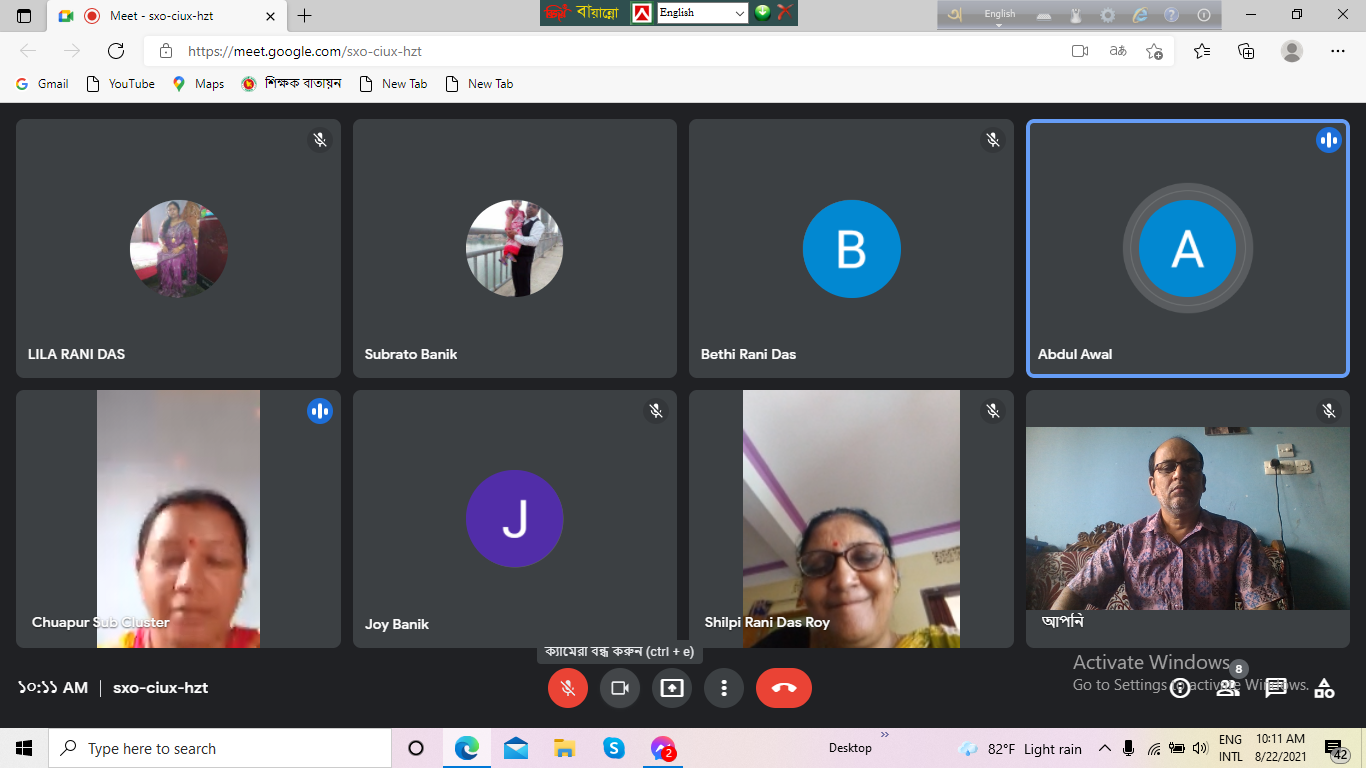
Task: Open a new tab with plus button
Action: 305,16
